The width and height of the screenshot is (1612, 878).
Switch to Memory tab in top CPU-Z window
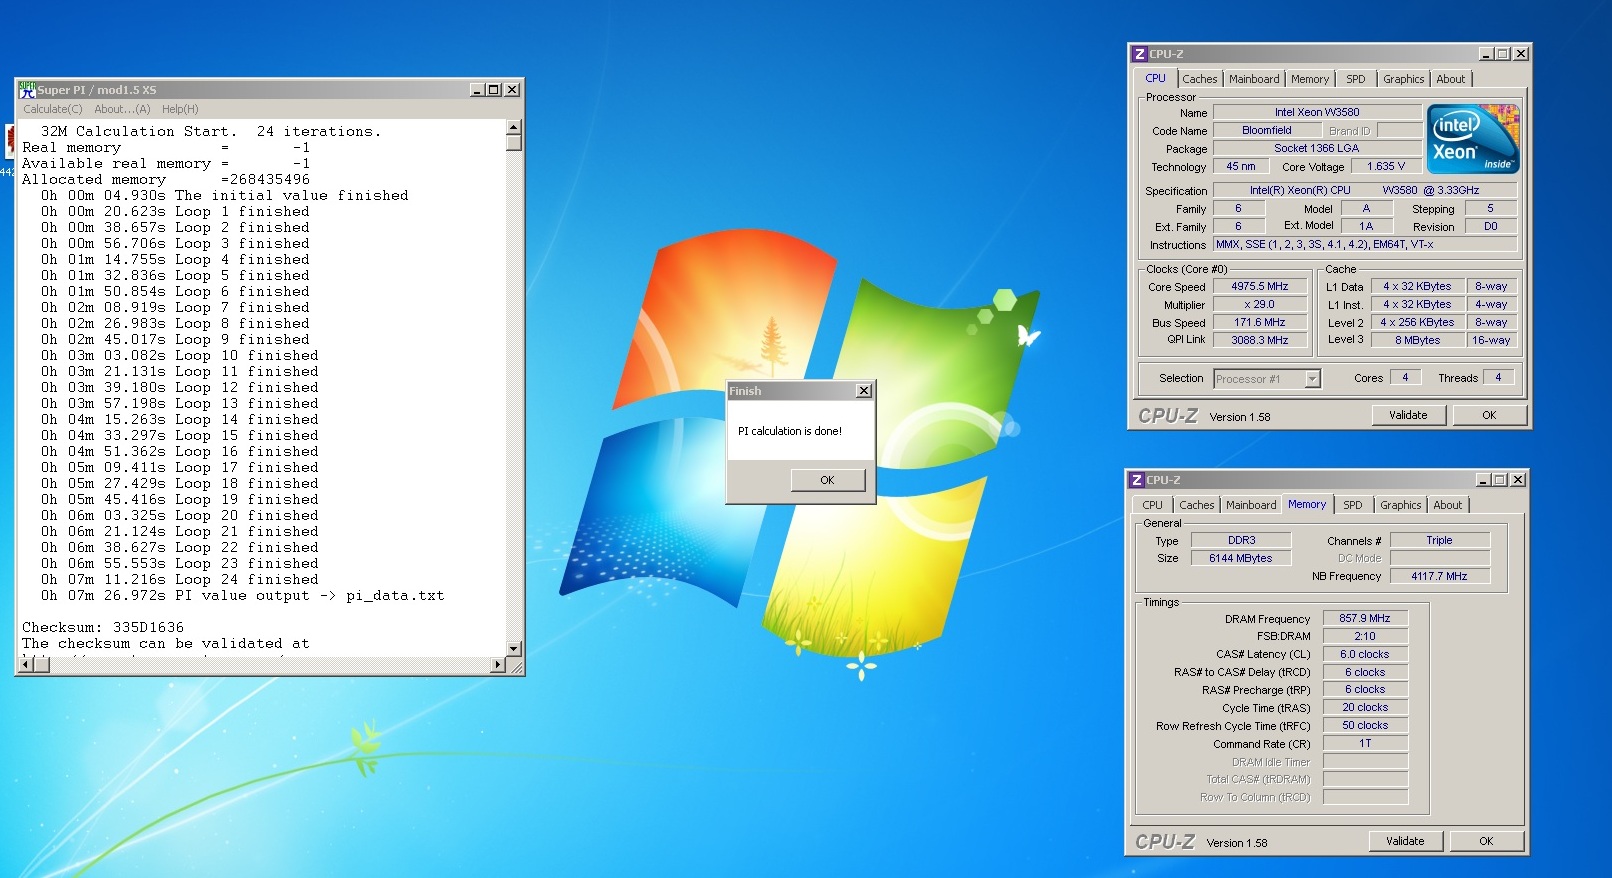[1310, 79]
